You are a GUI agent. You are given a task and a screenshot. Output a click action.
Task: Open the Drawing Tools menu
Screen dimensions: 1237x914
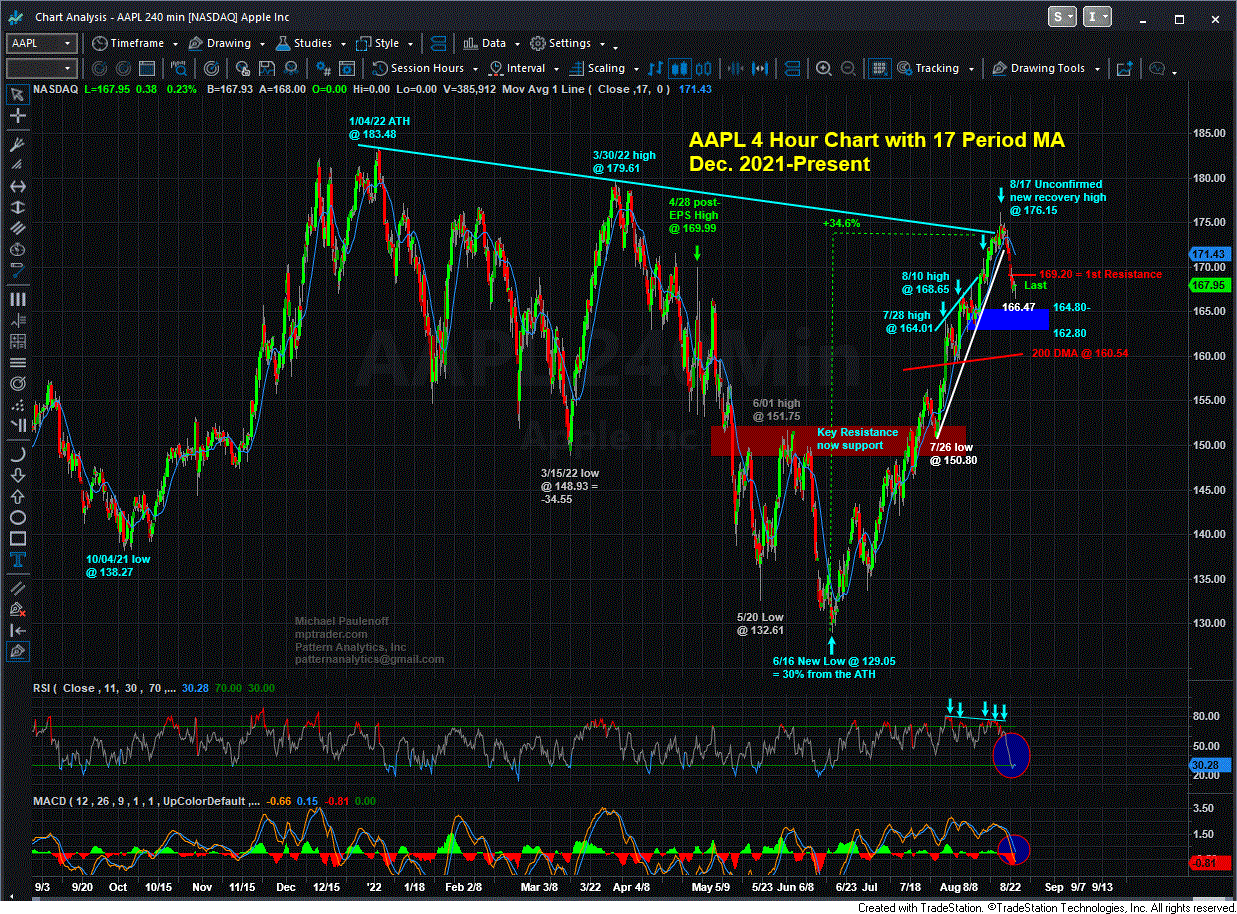point(1046,68)
